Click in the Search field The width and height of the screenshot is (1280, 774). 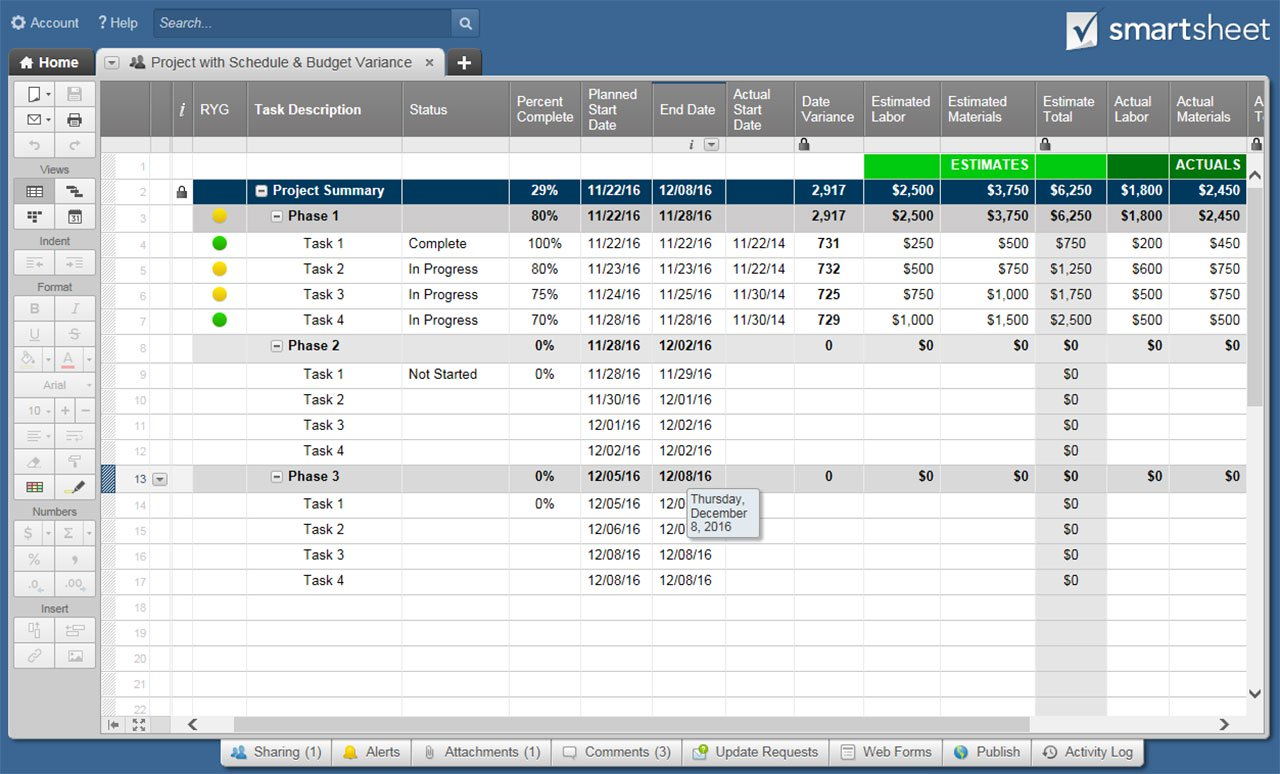300,23
